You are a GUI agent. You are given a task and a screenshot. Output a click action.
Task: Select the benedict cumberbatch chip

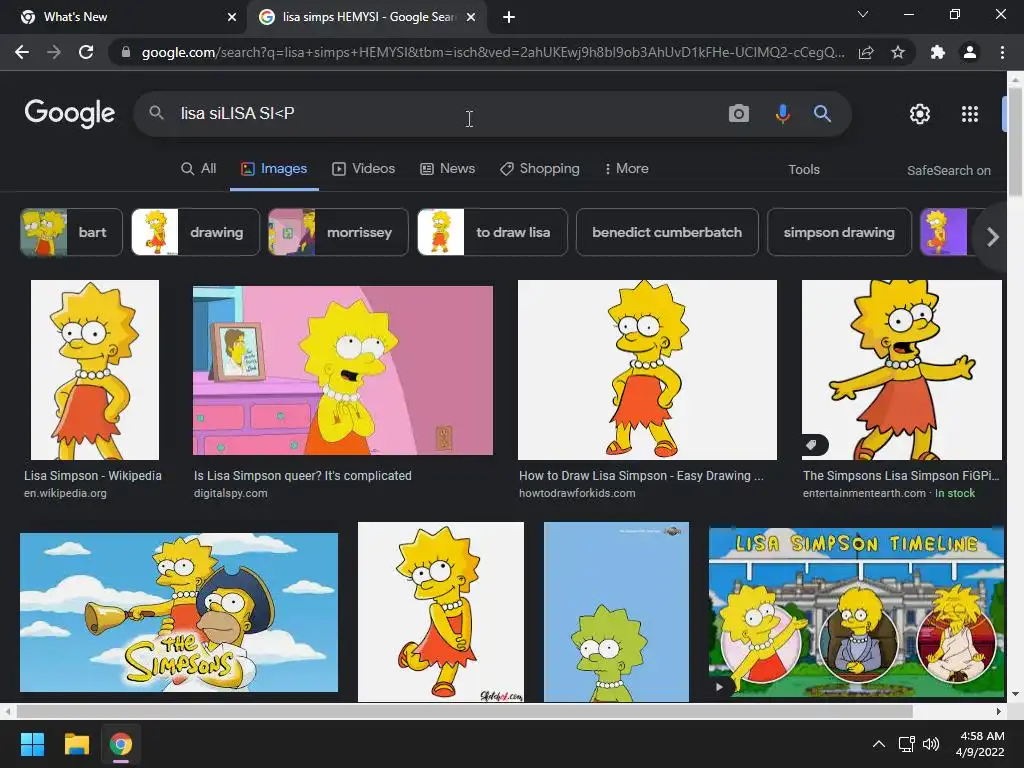(667, 232)
